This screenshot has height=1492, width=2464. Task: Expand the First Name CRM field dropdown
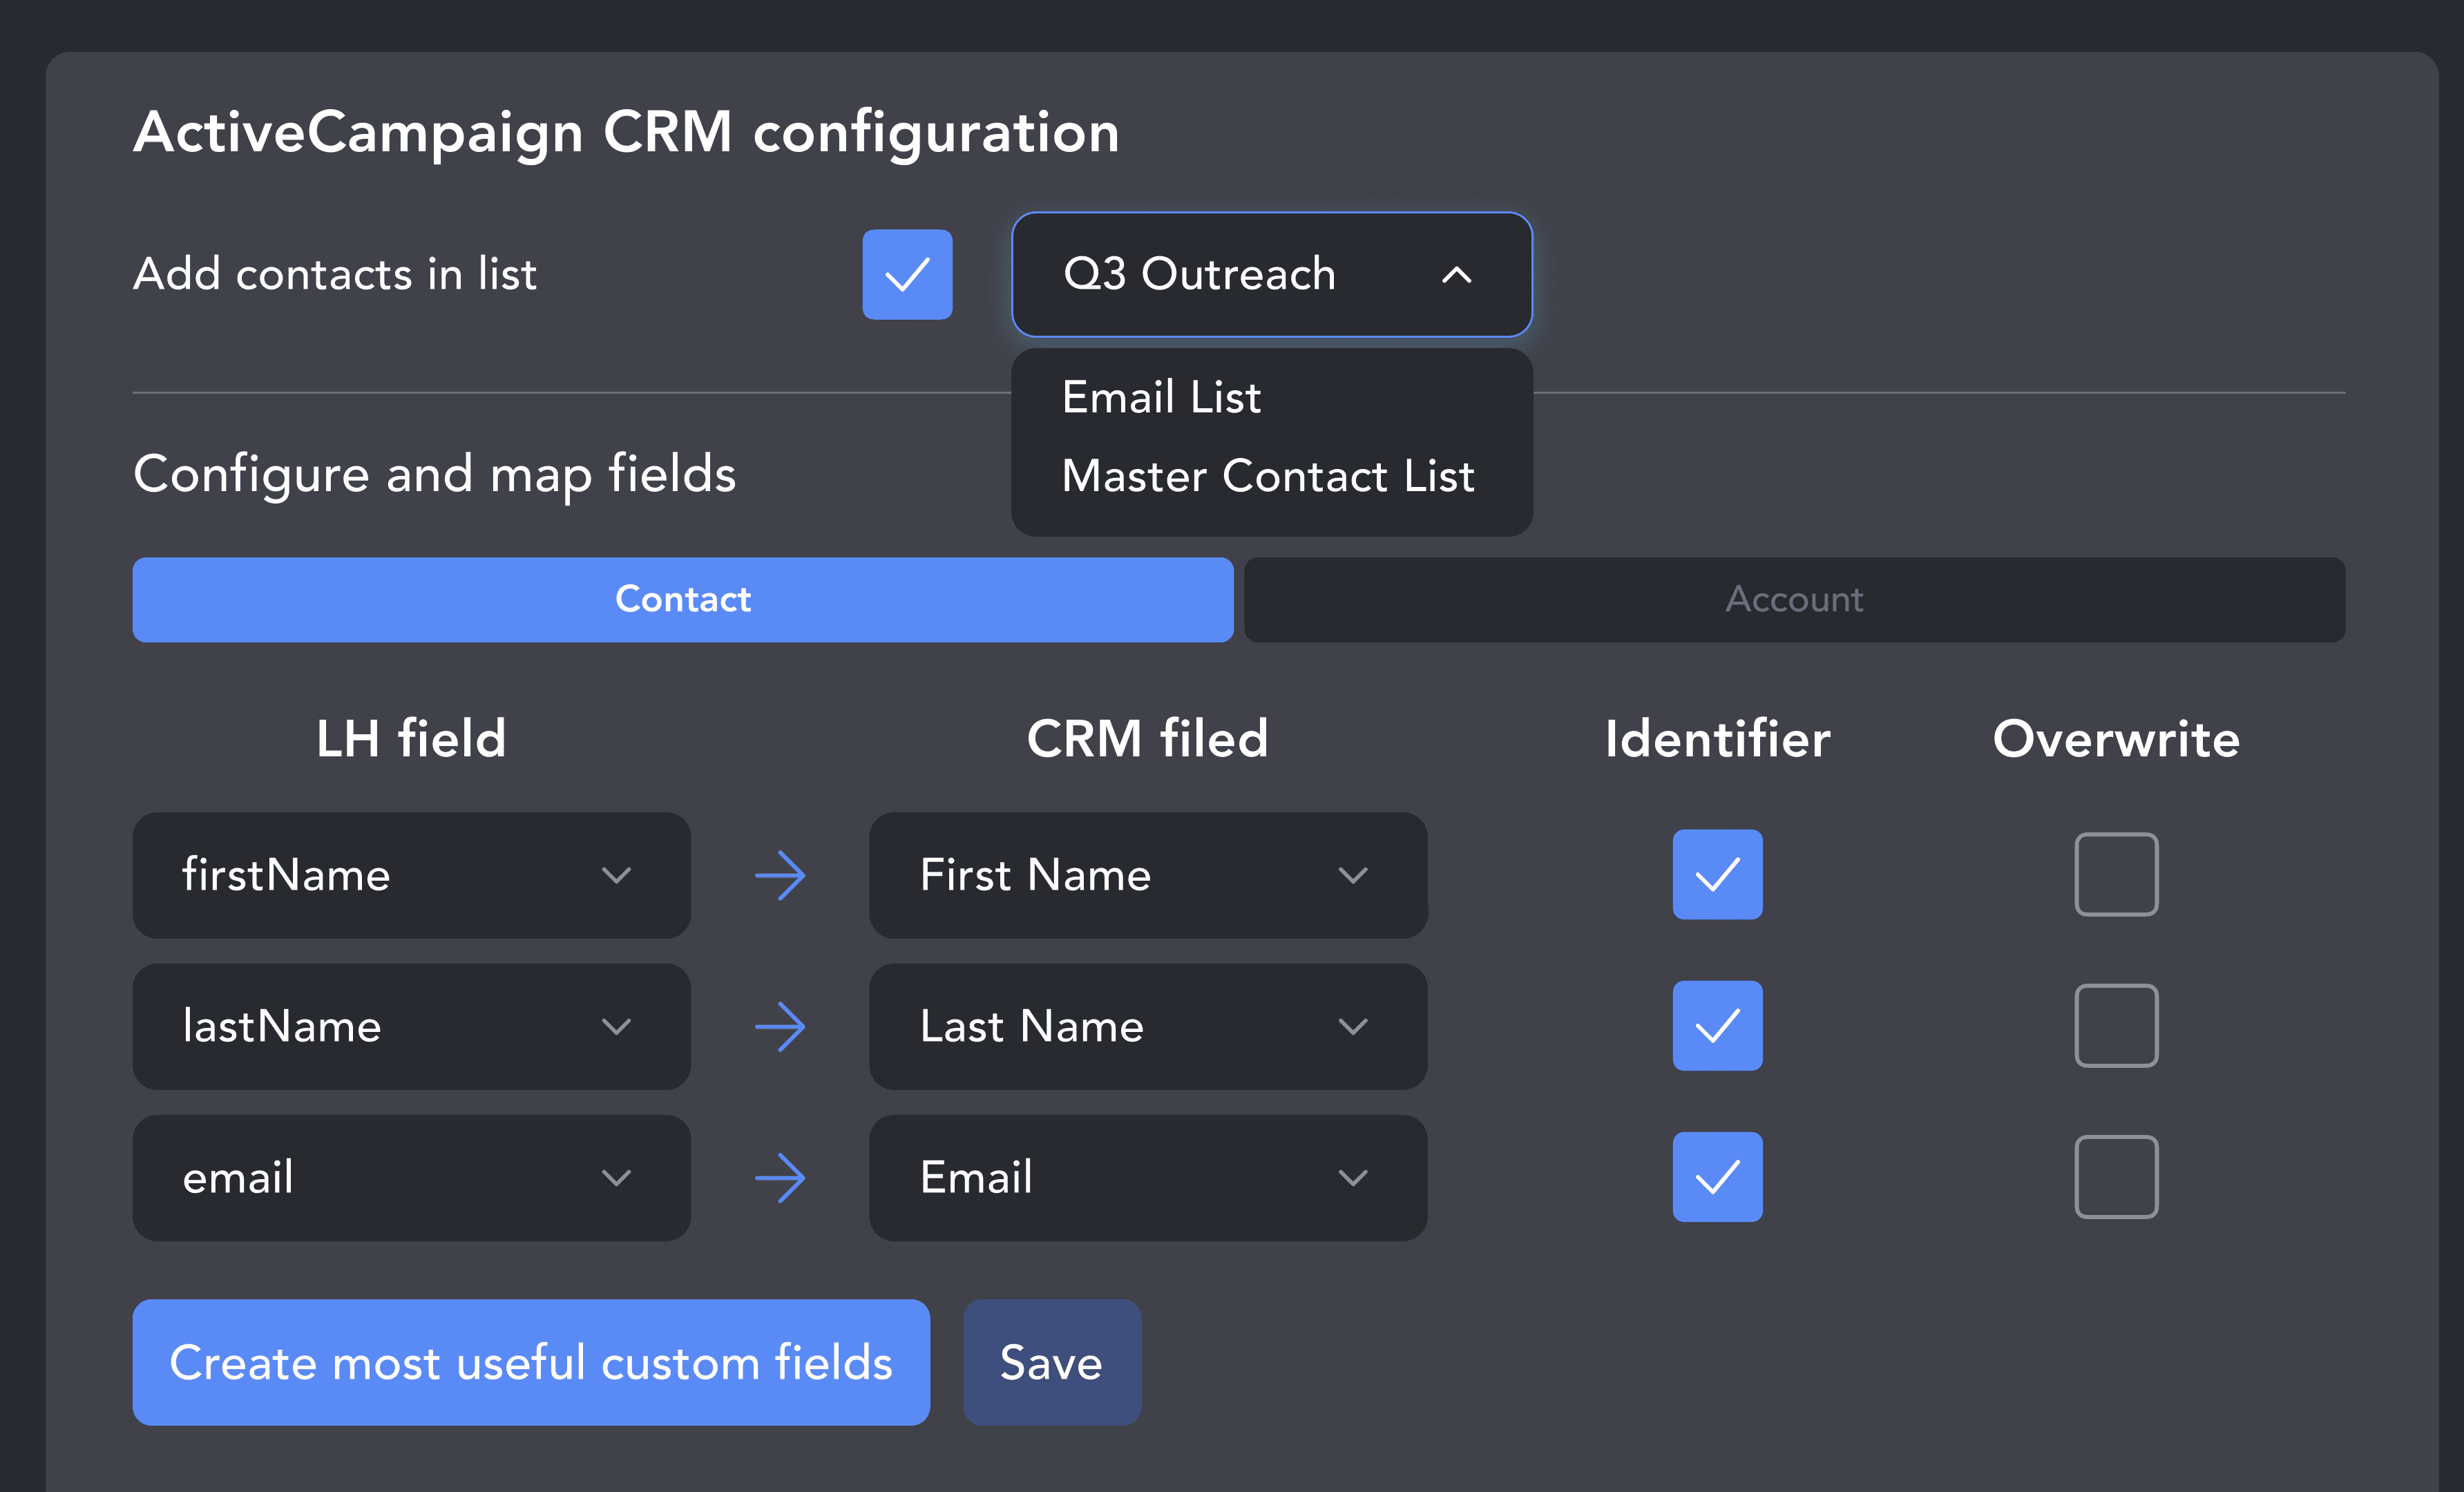[1148, 875]
